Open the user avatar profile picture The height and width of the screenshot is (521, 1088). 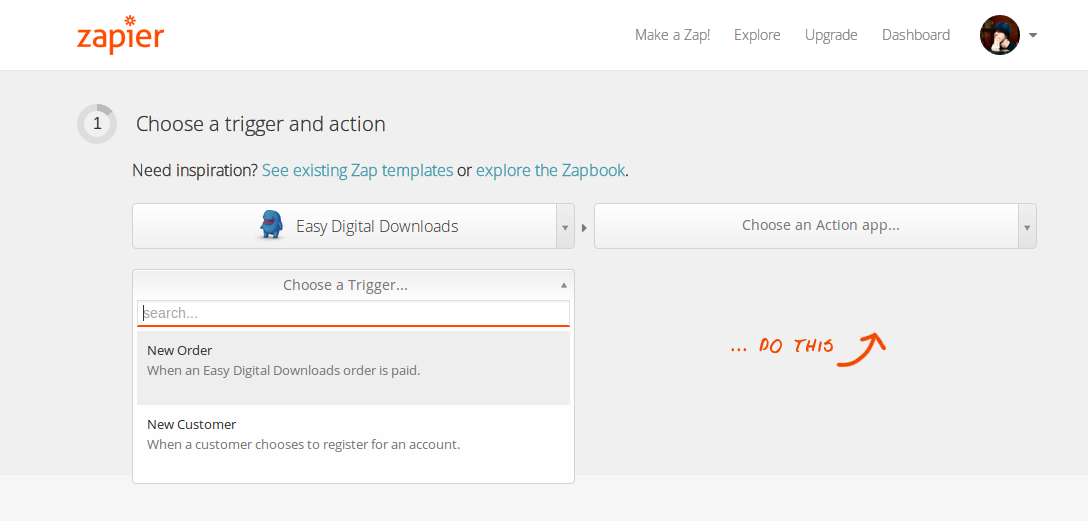999,35
